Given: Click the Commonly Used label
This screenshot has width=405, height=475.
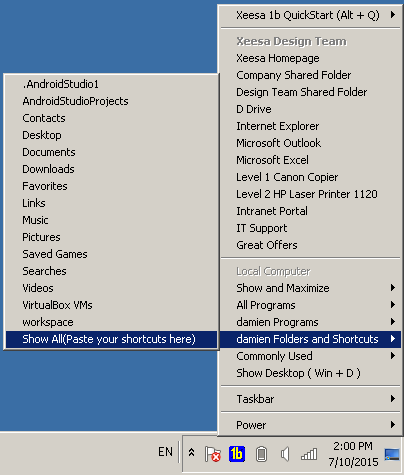Looking at the screenshot, I should coord(274,356).
